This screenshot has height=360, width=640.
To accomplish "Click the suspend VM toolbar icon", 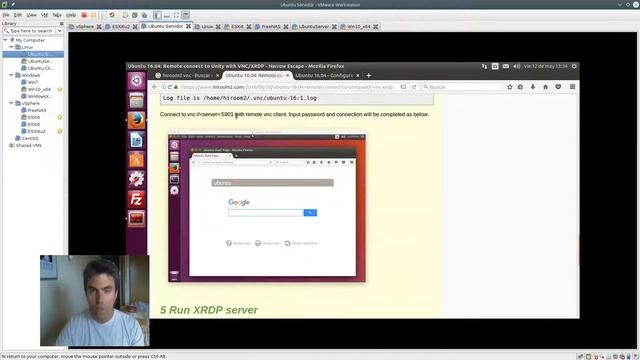I will 93,15.
